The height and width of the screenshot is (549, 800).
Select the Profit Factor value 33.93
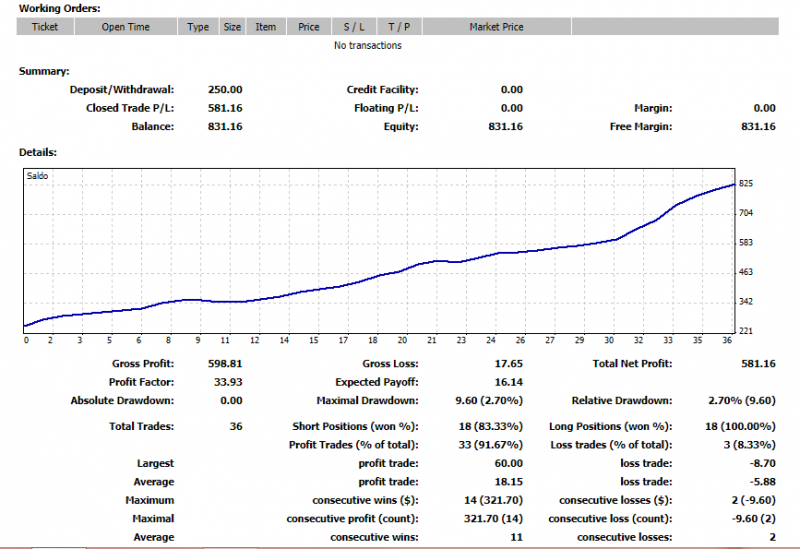[228, 382]
